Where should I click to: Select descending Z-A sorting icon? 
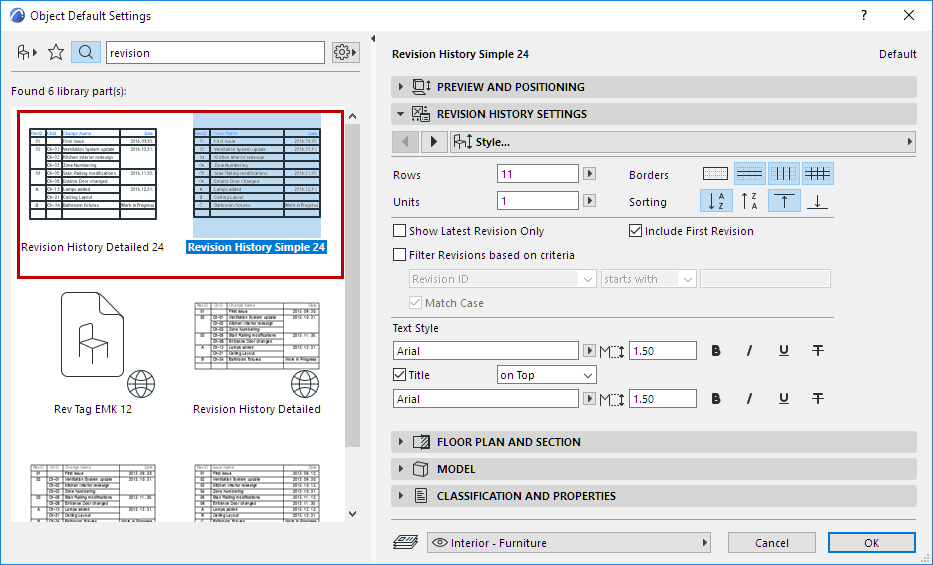(750, 201)
